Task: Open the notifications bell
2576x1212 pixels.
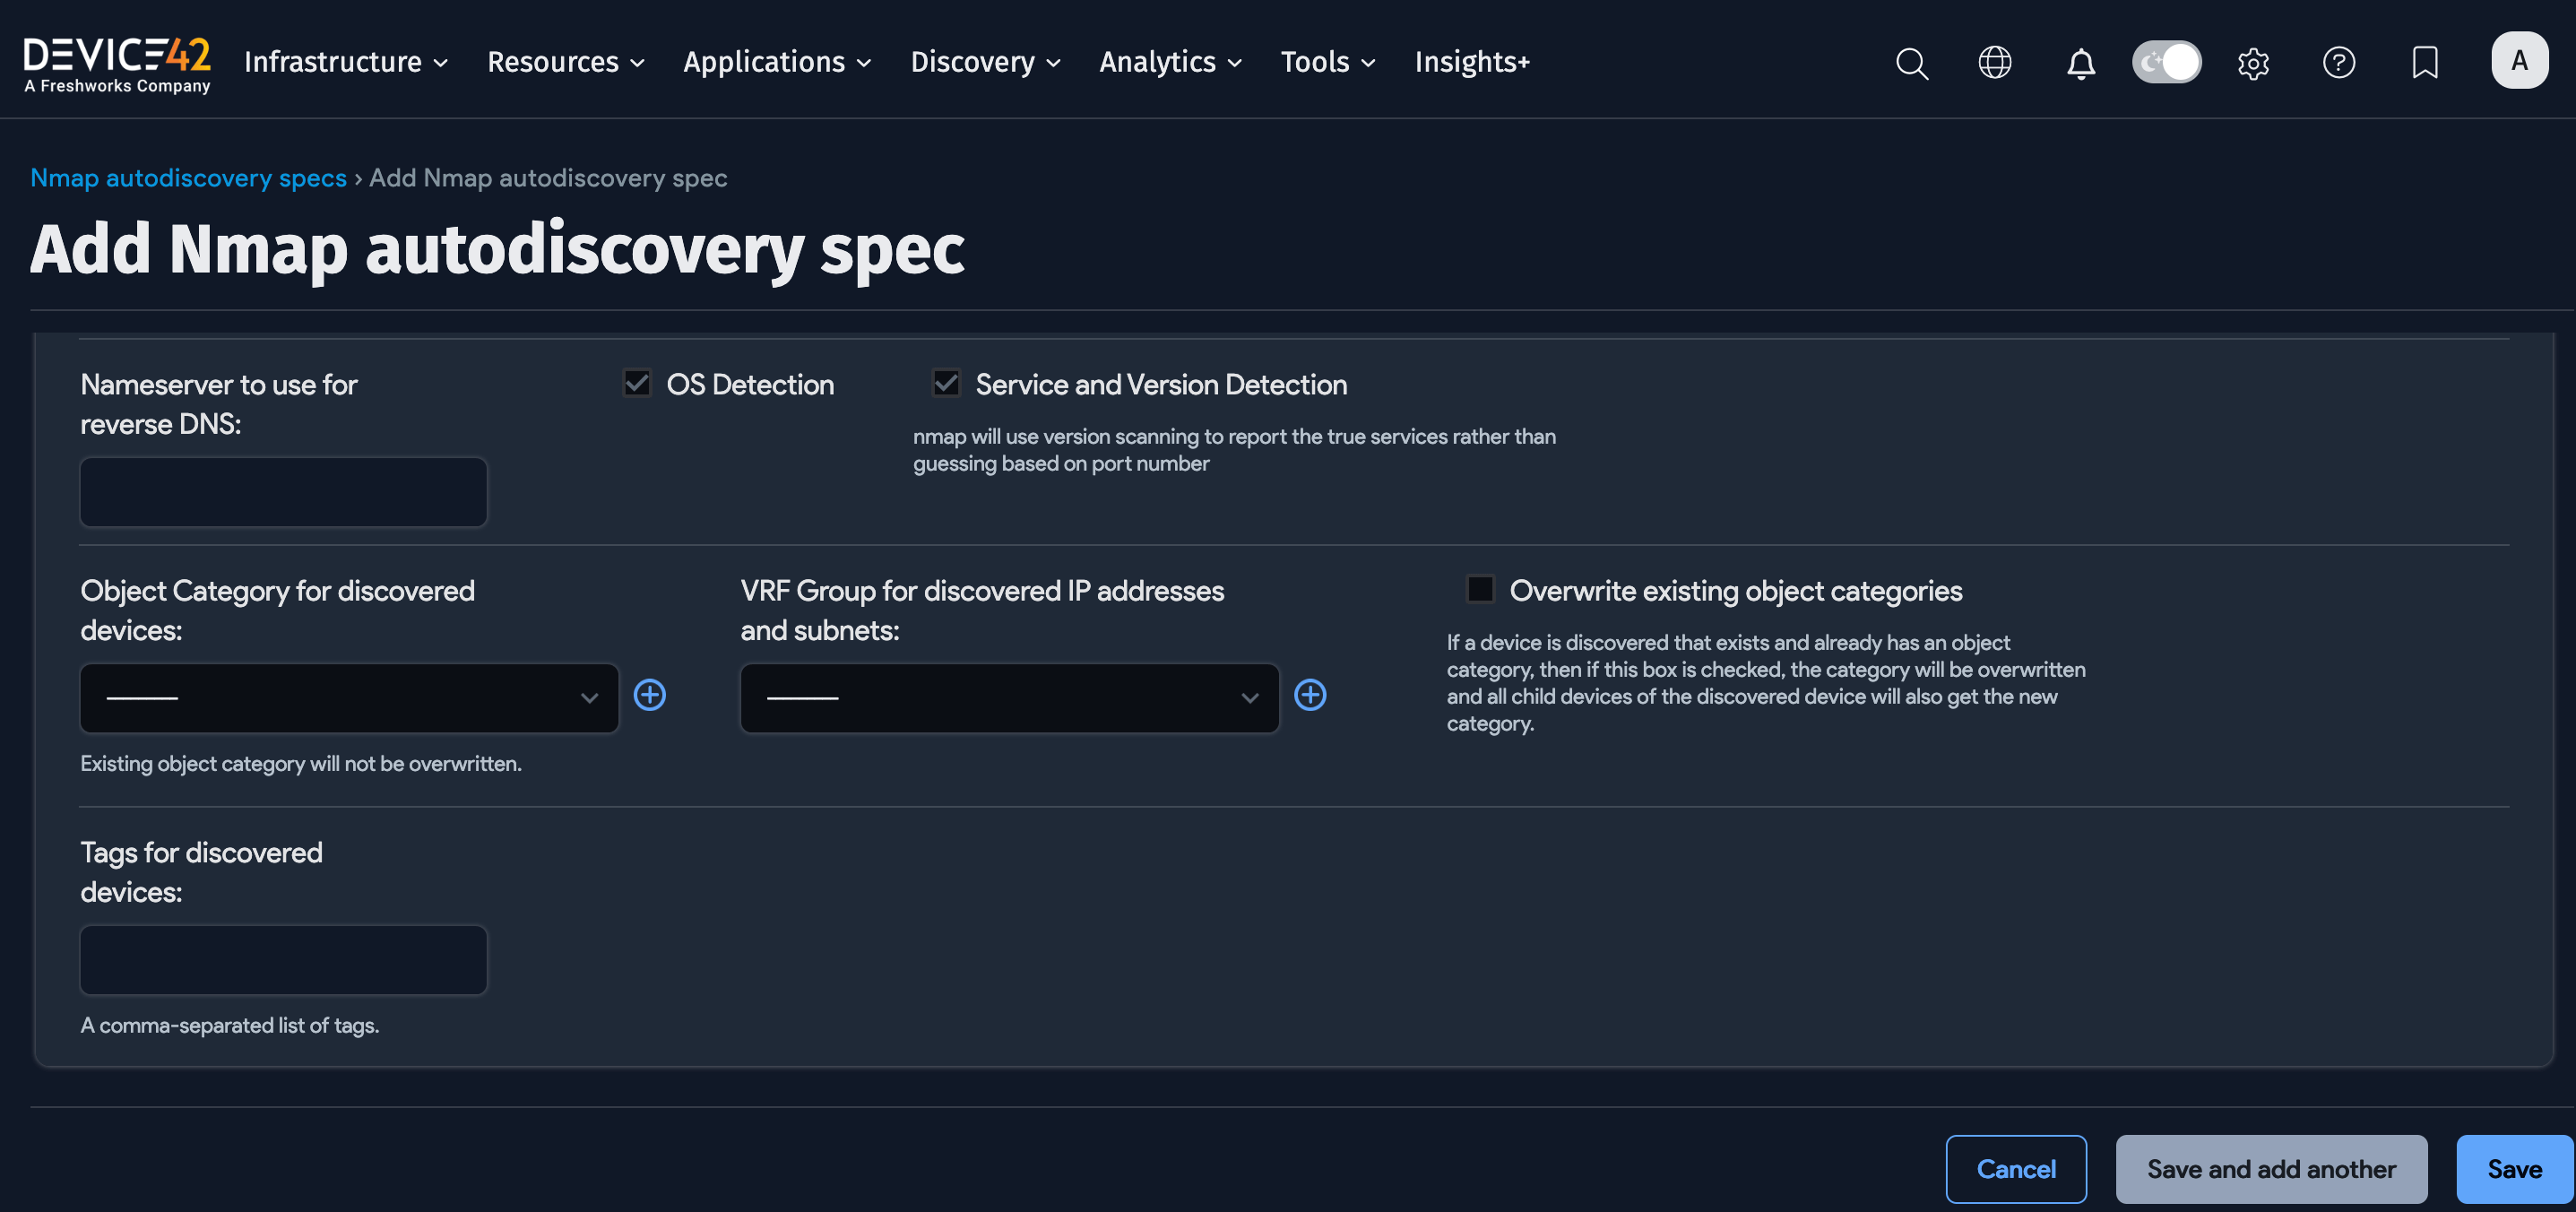Action: pyautogui.click(x=2081, y=62)
